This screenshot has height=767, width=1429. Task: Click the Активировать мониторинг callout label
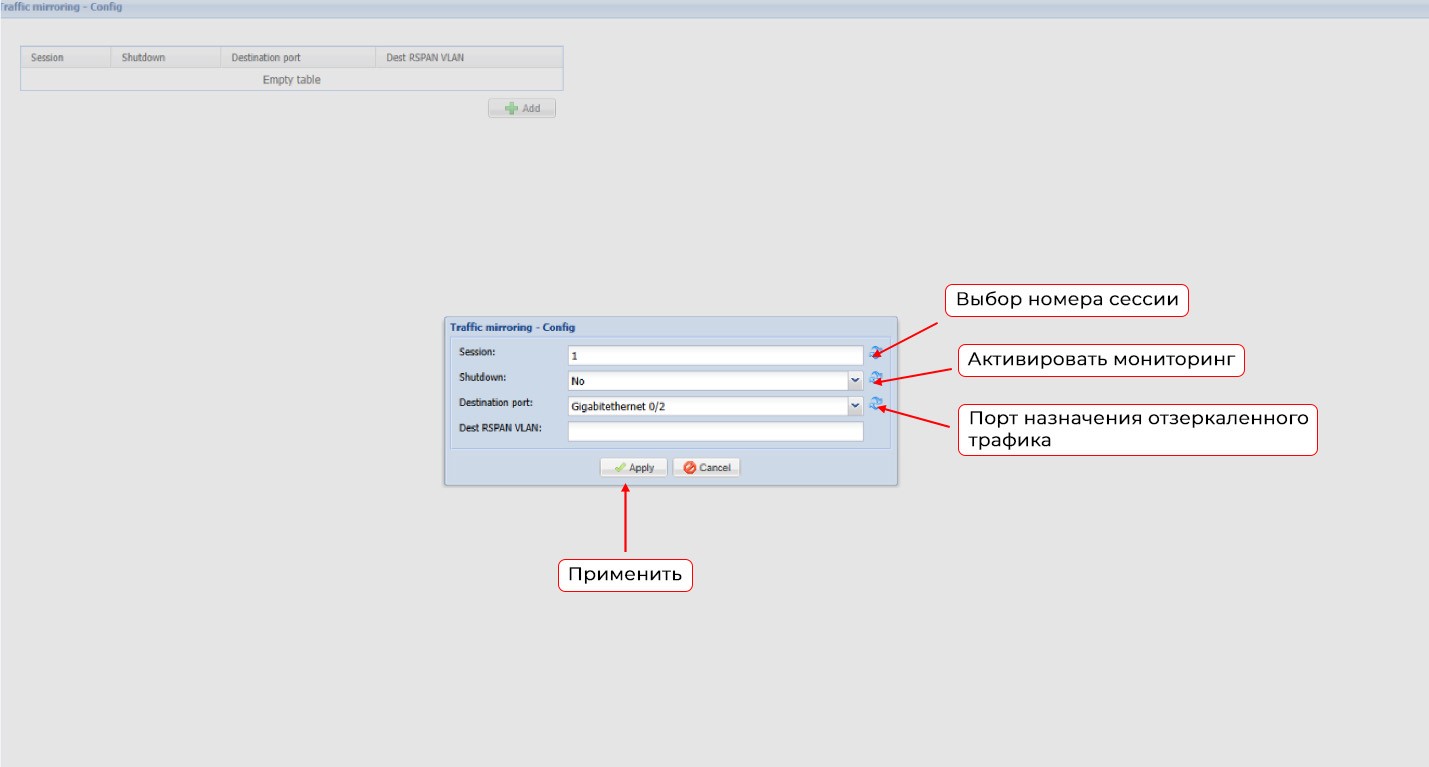click(x=1101, y=360)
